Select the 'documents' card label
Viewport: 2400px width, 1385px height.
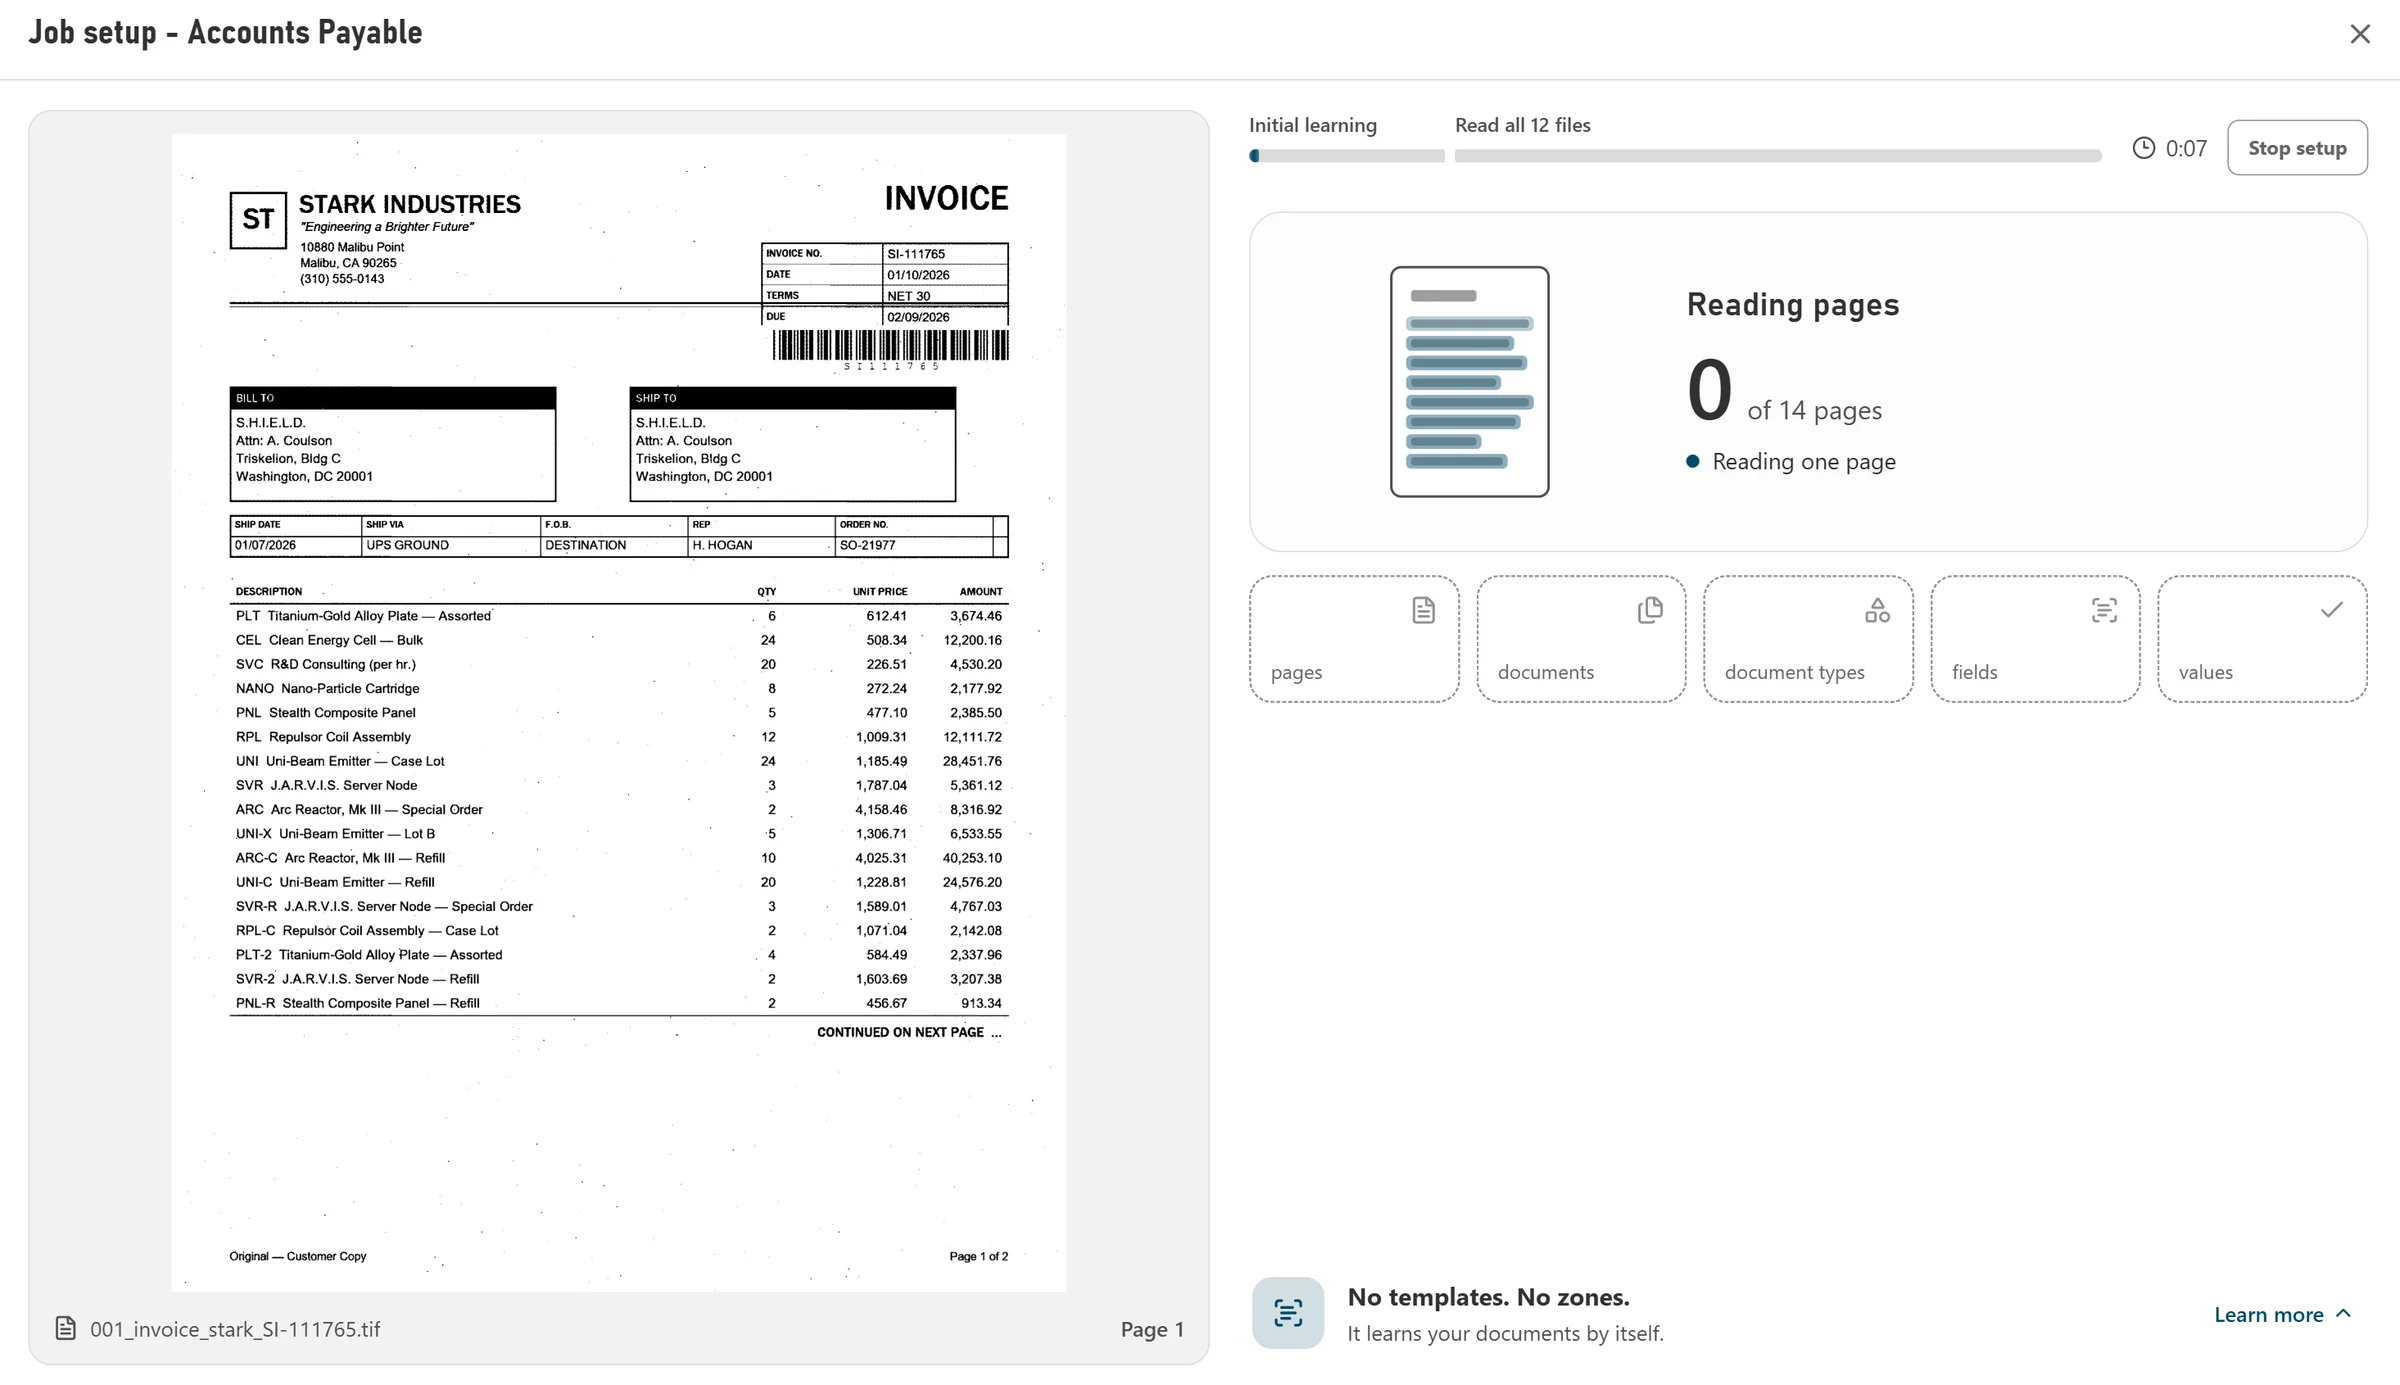coord(1546,672)
